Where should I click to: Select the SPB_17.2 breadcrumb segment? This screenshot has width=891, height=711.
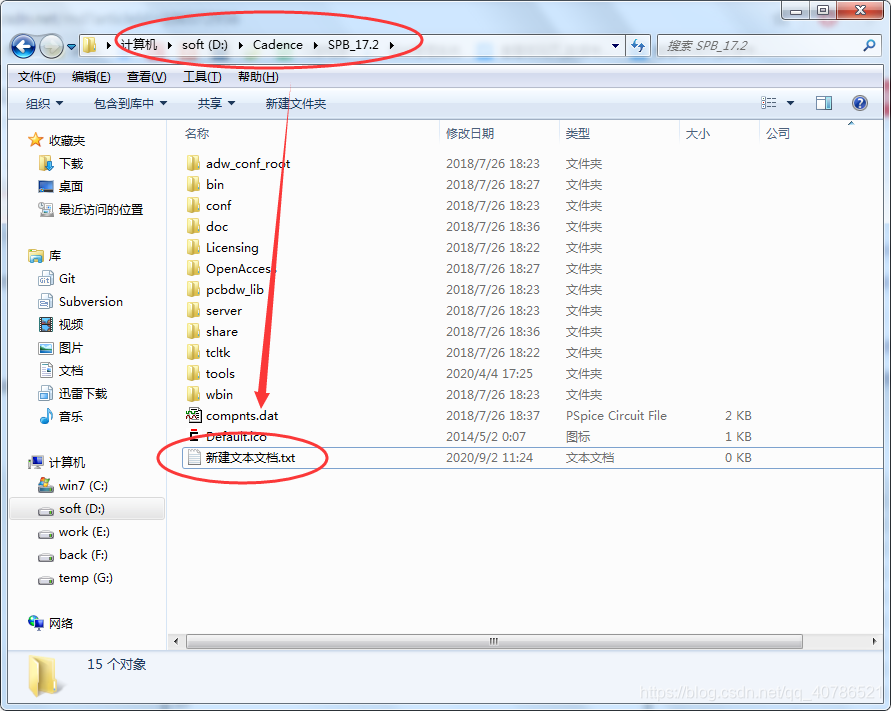[353, 45]
